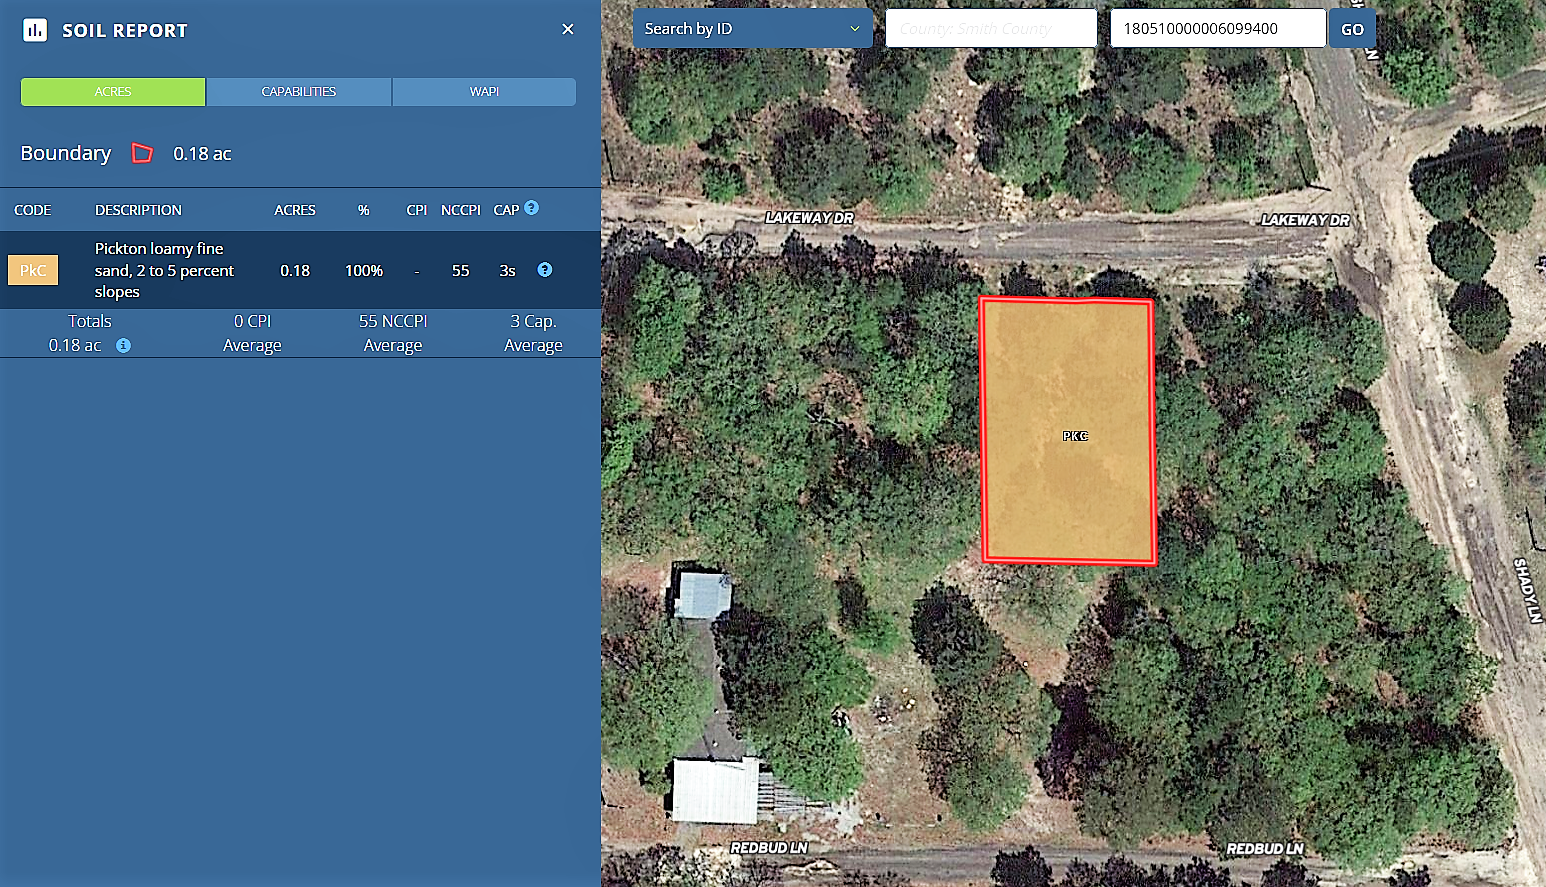Screen dimensions: 1546x887
Task: Click the orange PkC soil code swatch
Action: click(x=33, y=270)
